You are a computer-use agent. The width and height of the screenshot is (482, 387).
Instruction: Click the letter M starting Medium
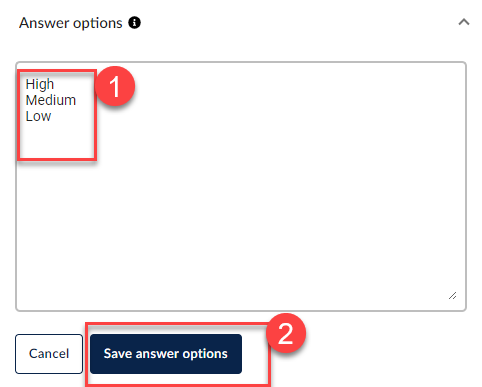click(x=31, y=100)
